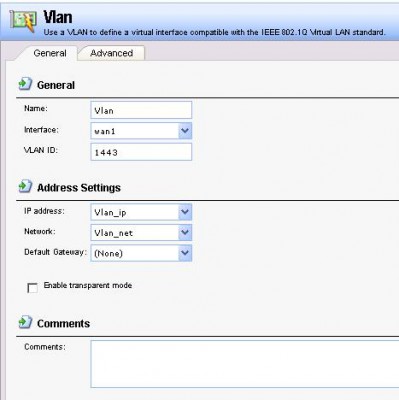This screenshot has width=399, height=400.
Task: Click the 'Comments:' field label
Action: [45, 347]
